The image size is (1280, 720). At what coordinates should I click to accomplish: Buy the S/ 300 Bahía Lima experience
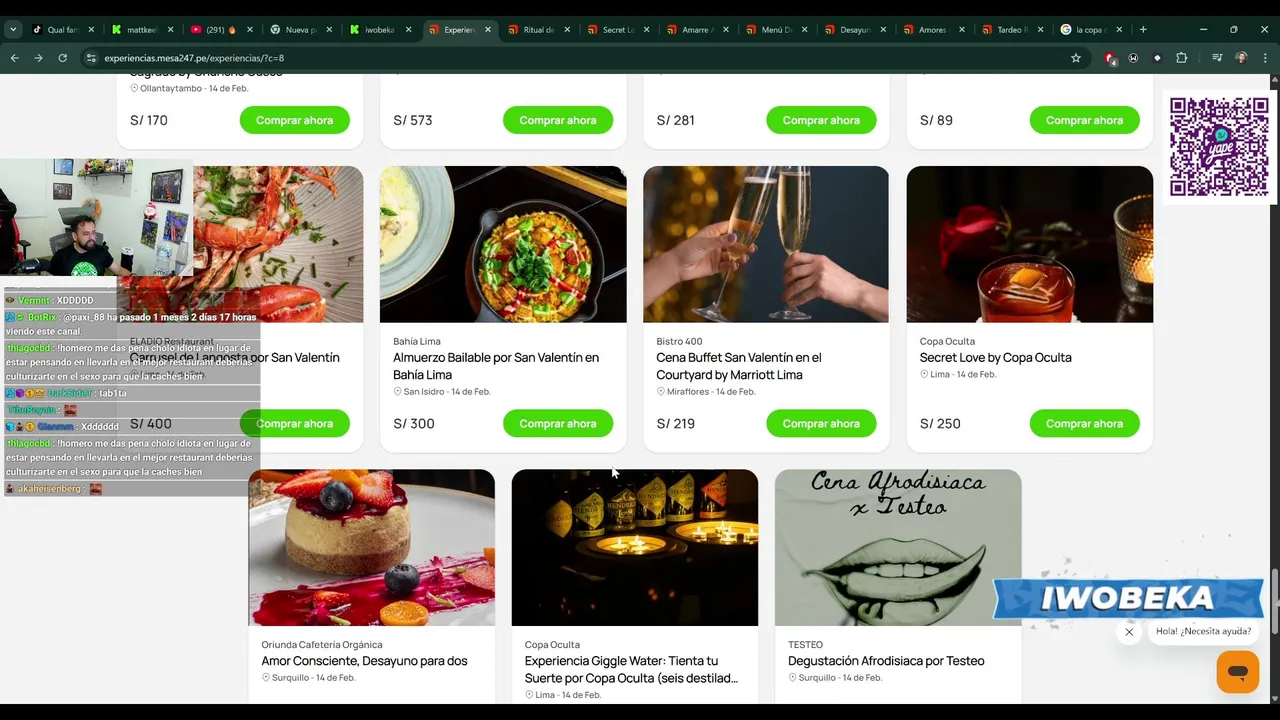[558, 423]
